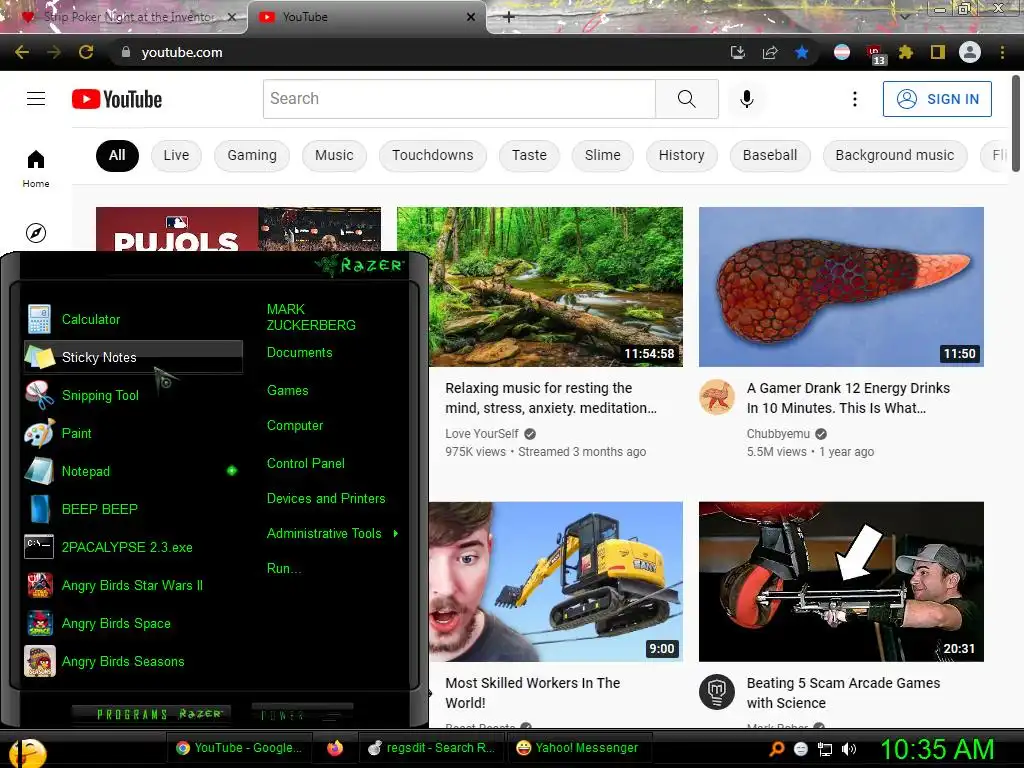The height and width of the screenshot is (768, 1024).
Task: Open the excavator Most Skilled Workers thumbnail
Action: pyautogui.click(x=556, y=581)
